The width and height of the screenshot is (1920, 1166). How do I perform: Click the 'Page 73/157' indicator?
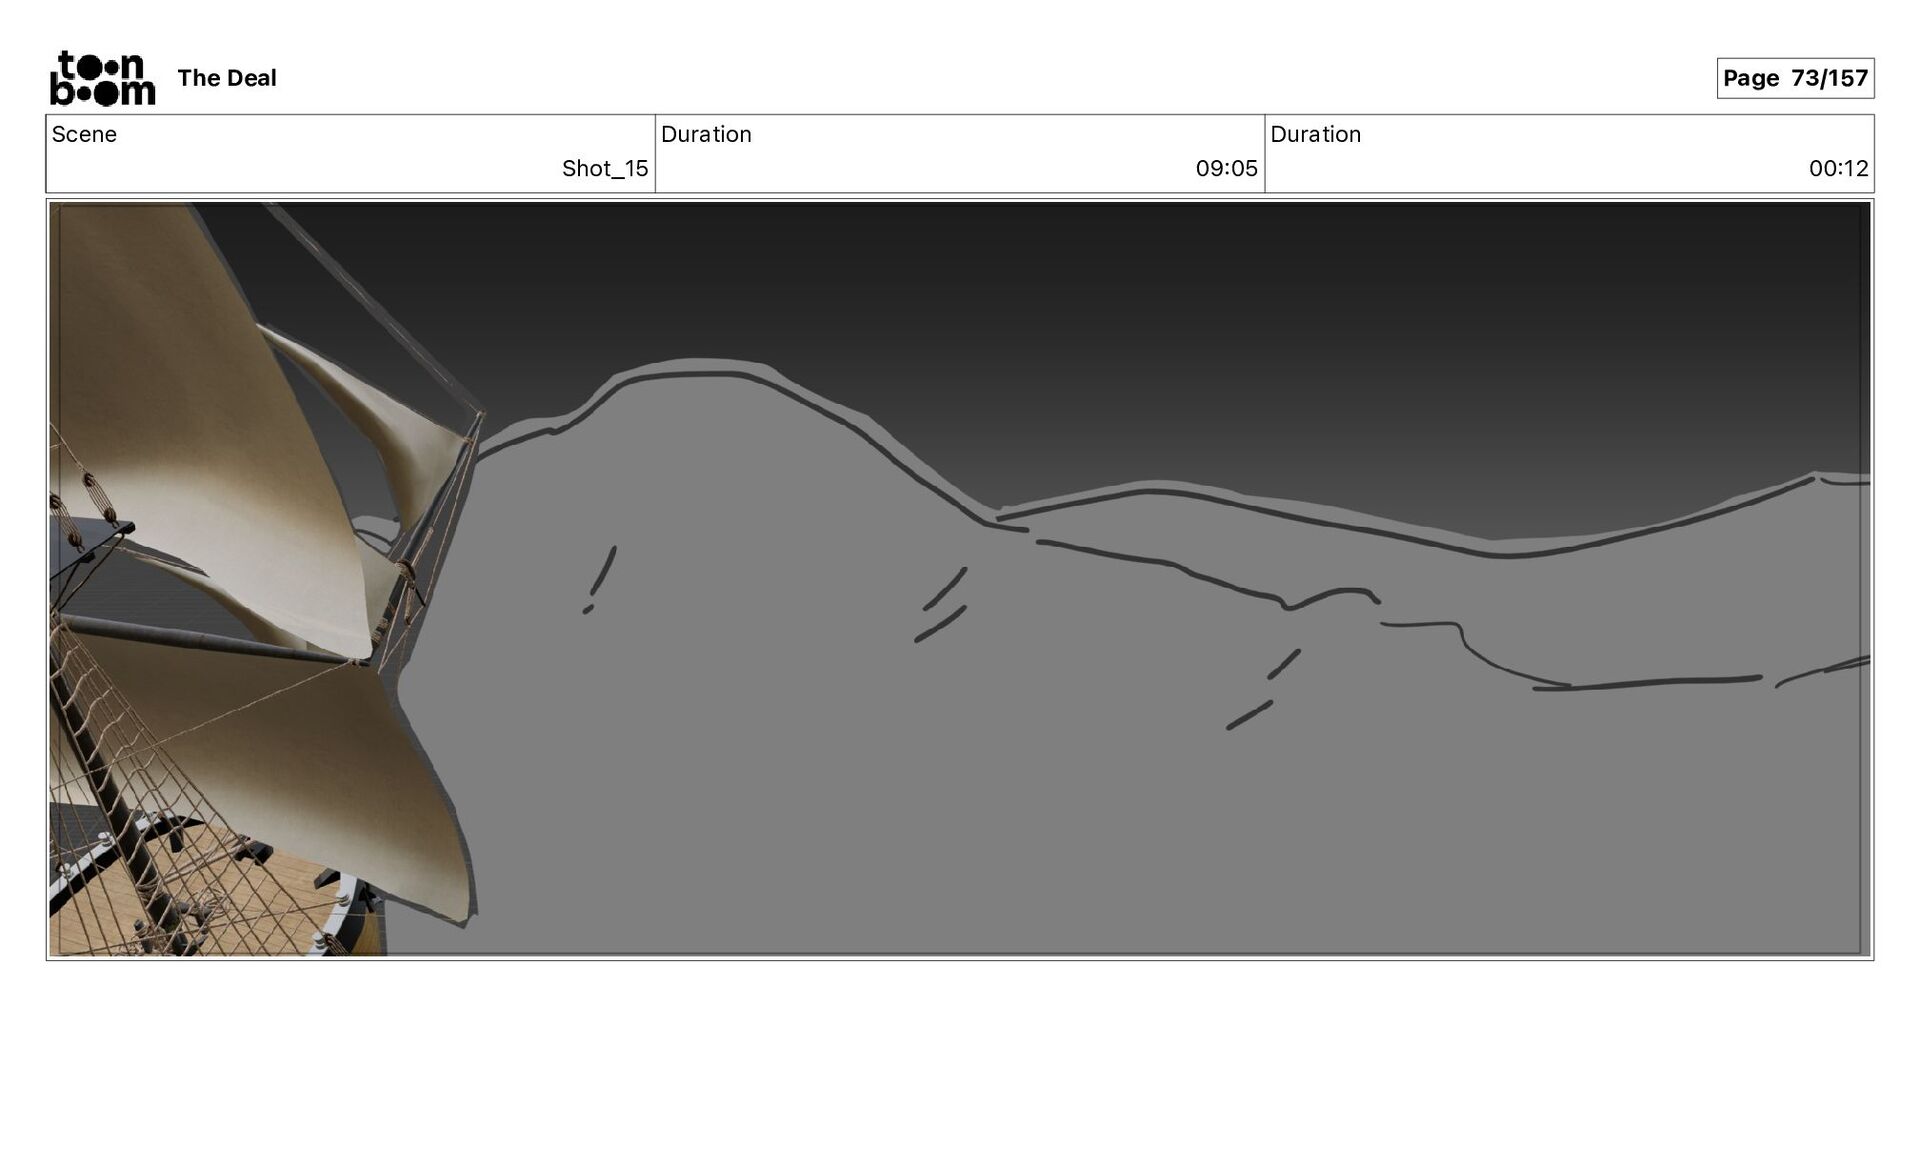(x=1795, y=78)
